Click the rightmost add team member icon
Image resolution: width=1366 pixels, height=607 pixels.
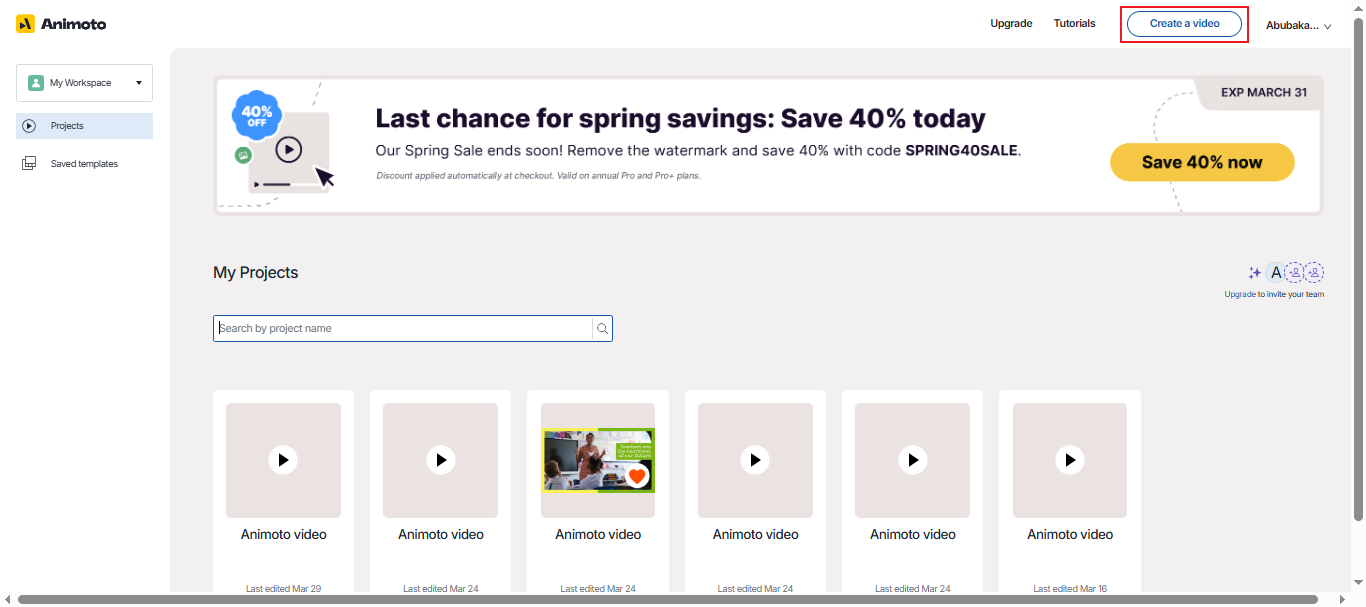[1314, 272]
